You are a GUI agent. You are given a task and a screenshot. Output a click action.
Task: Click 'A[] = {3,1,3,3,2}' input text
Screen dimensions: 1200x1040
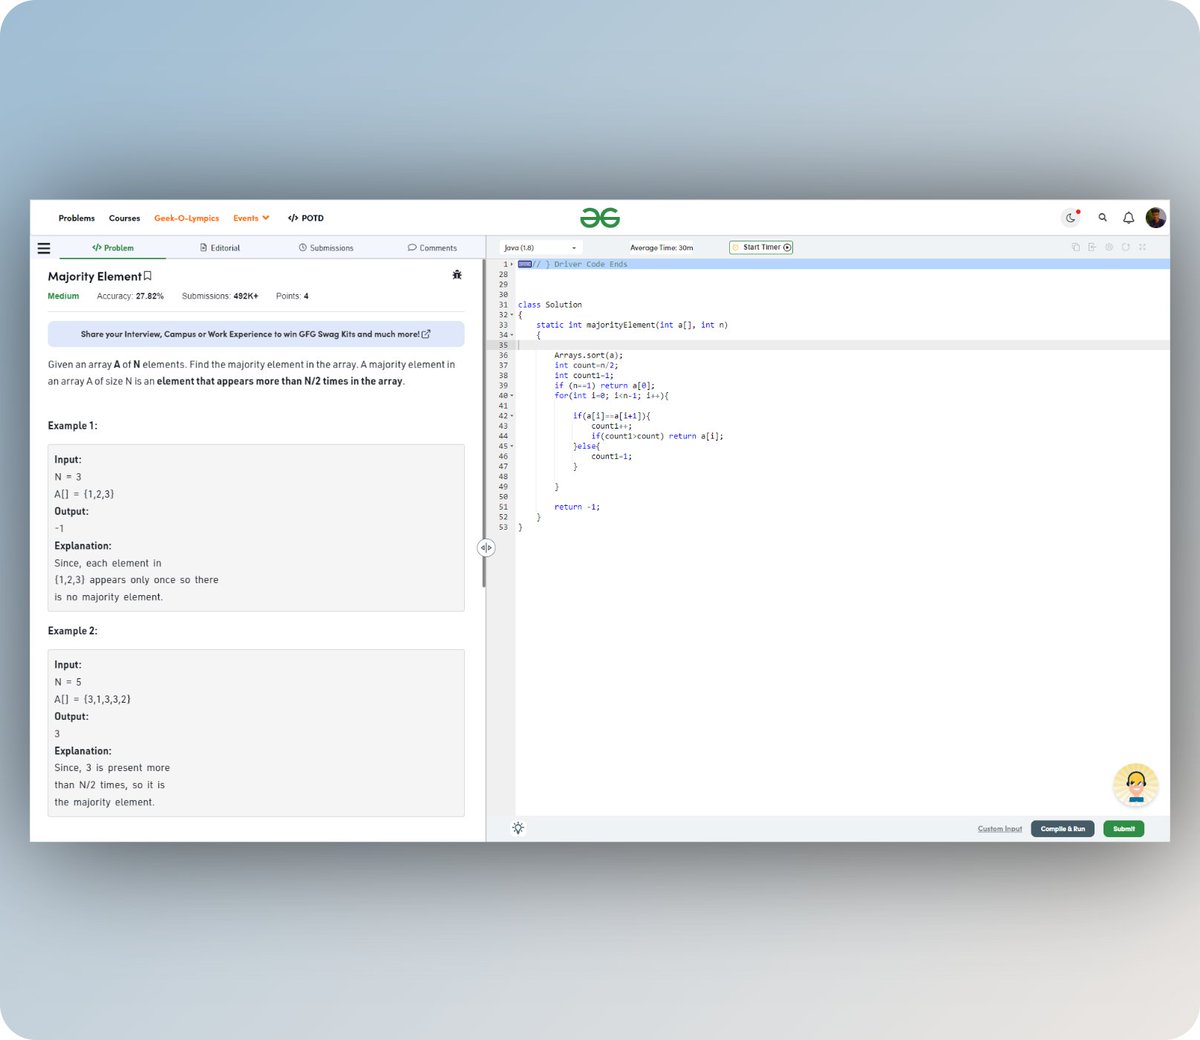92,699
